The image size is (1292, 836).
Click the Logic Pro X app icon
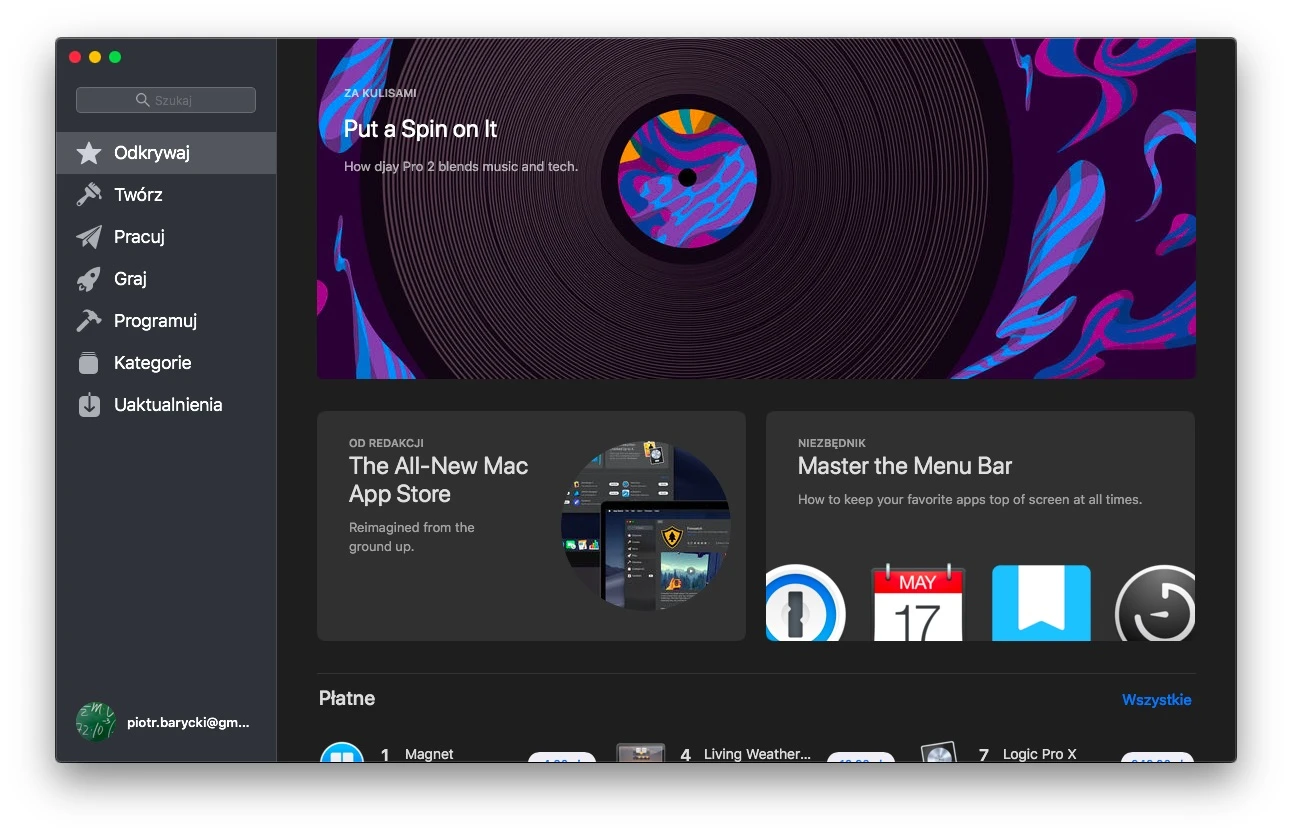939,752
